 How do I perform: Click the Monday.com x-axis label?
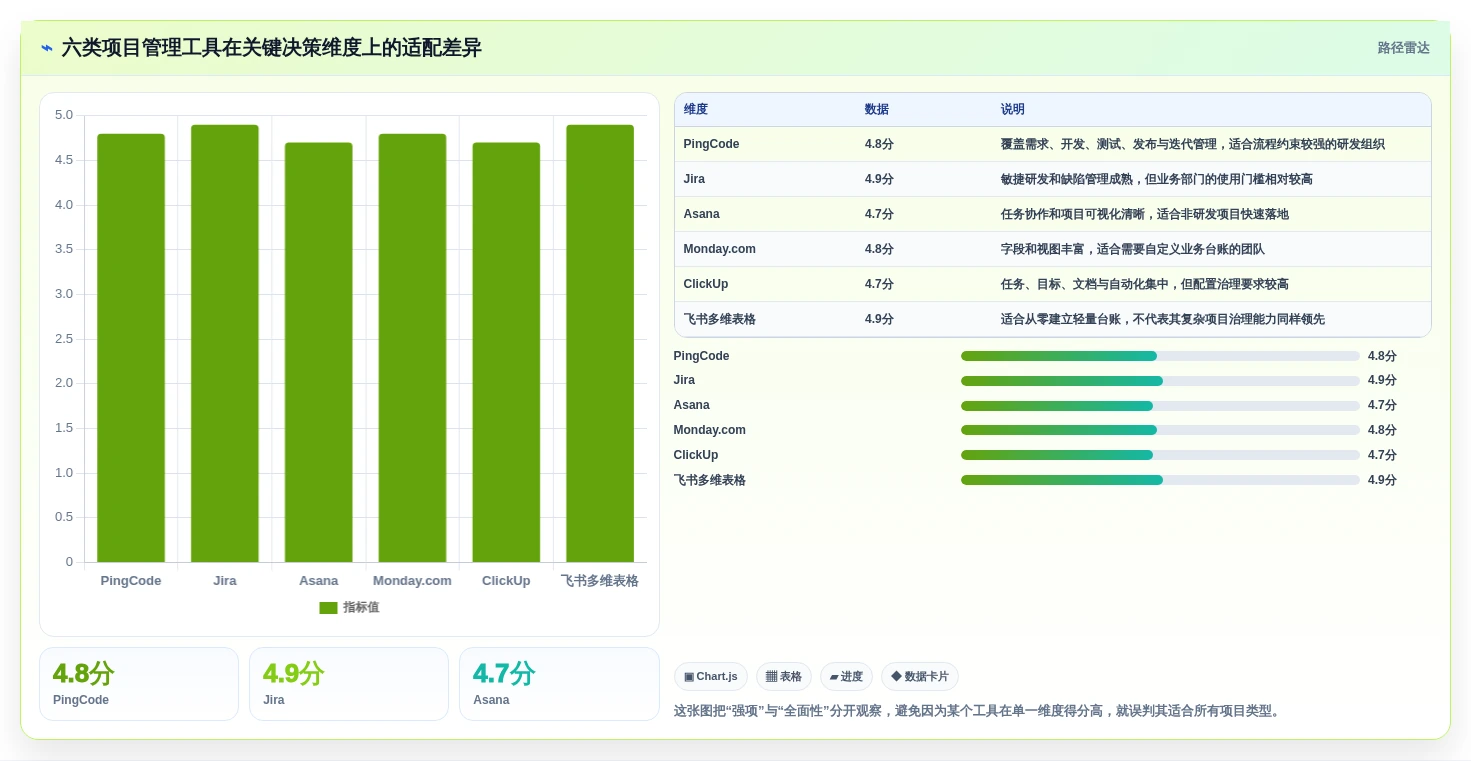pyautogui.click(x=412, y=581)
